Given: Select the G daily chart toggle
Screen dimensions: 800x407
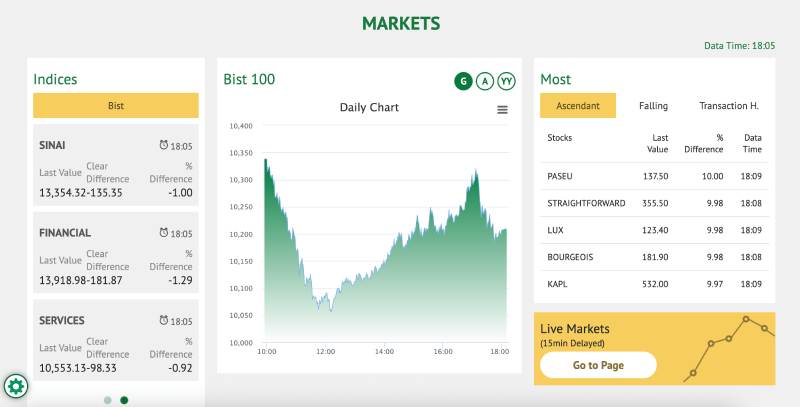Looking at the screenshot, I should 463,81.
